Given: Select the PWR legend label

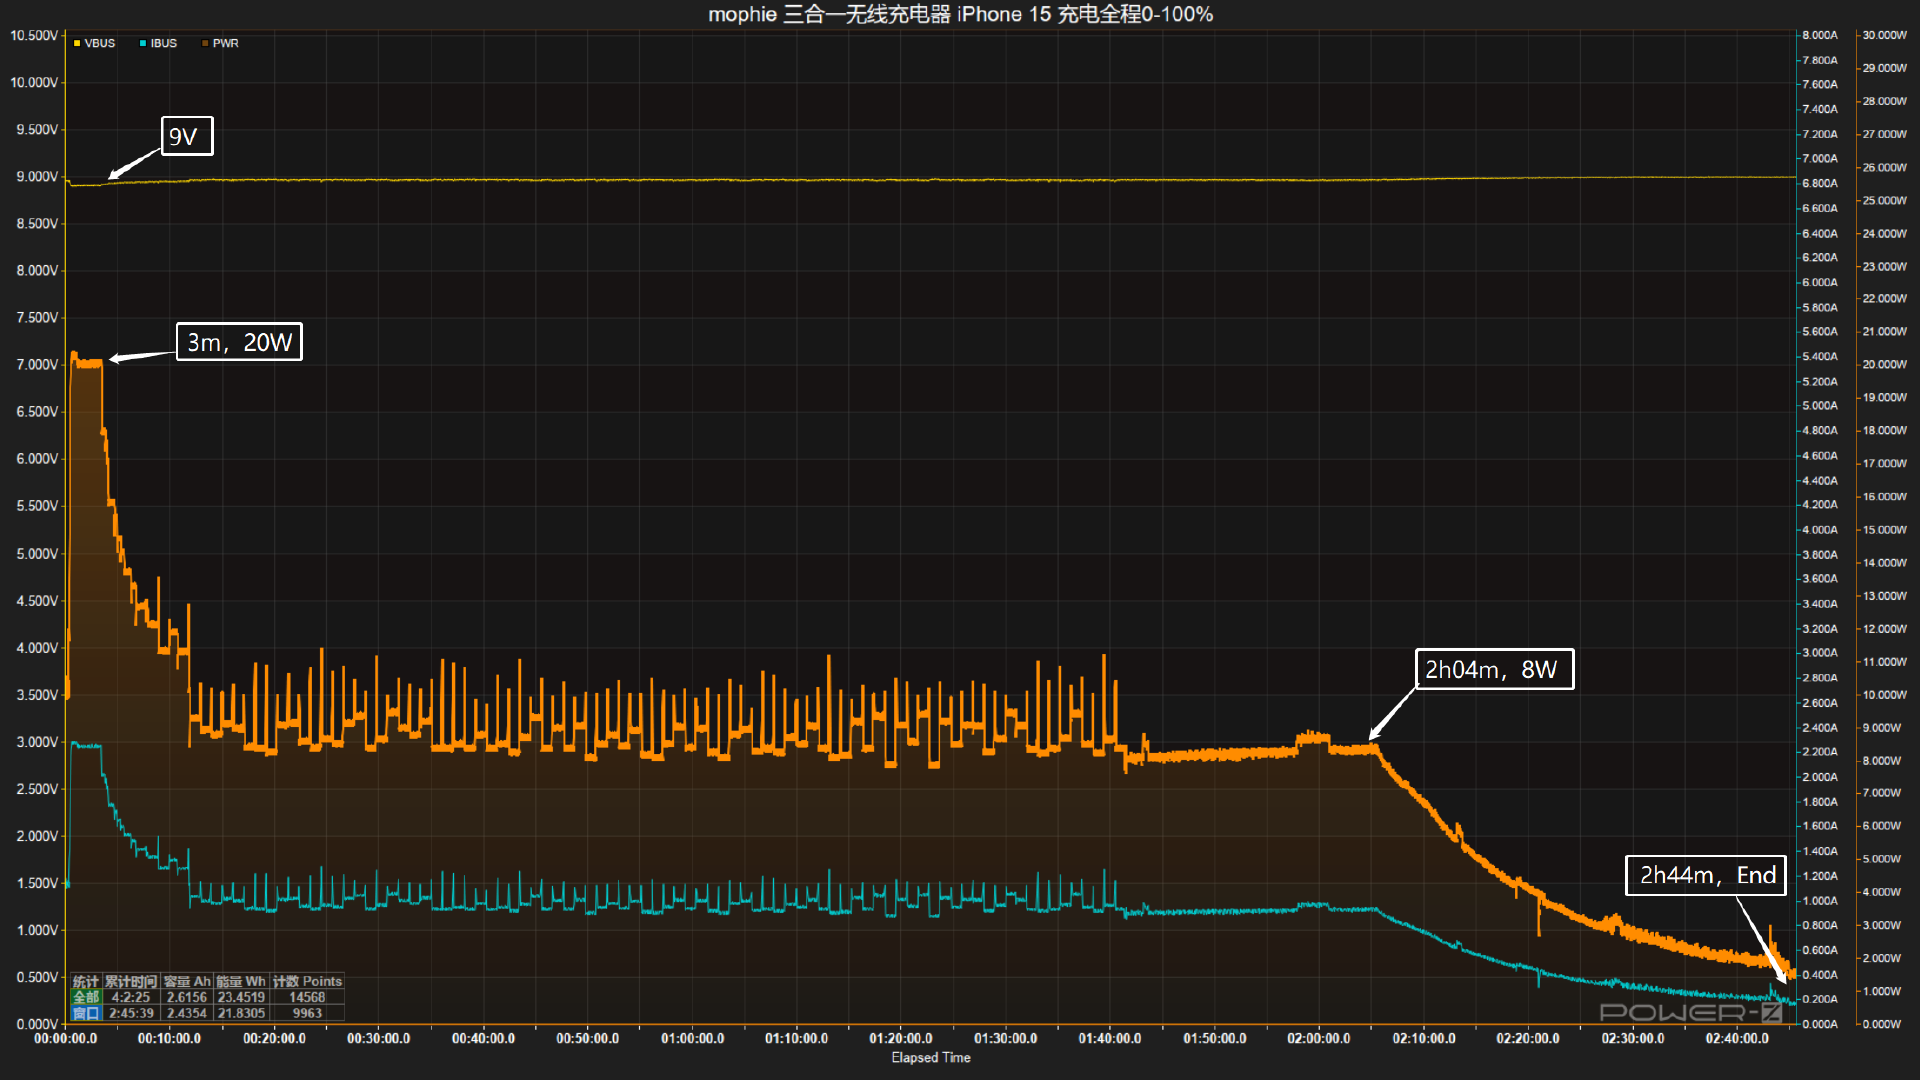Looking at the screenshot, I should (x=226, y=43).
